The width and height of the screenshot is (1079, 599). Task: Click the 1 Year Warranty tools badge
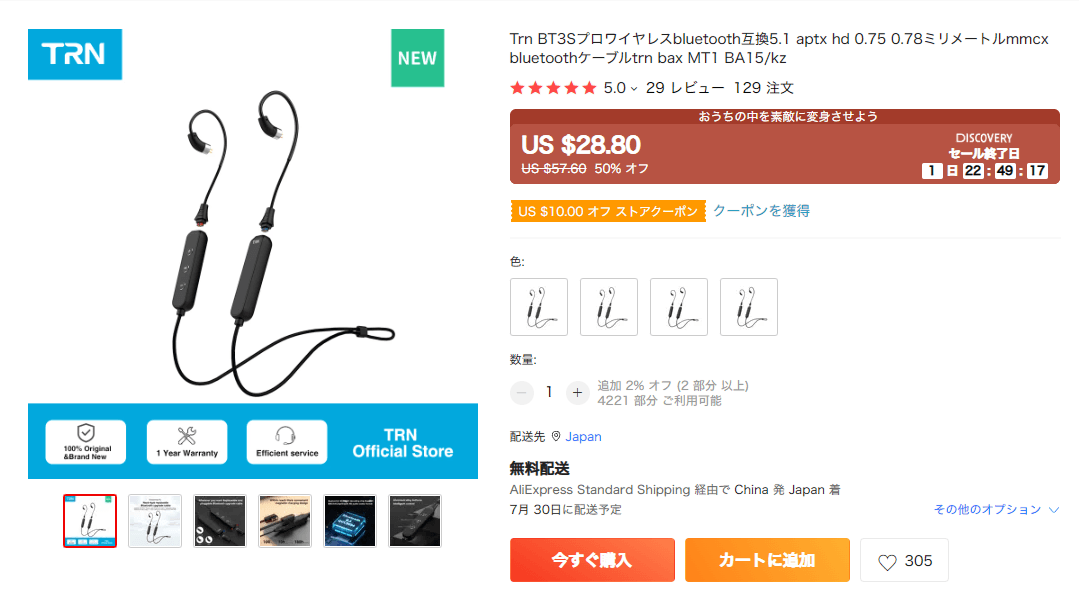[186, 442]
